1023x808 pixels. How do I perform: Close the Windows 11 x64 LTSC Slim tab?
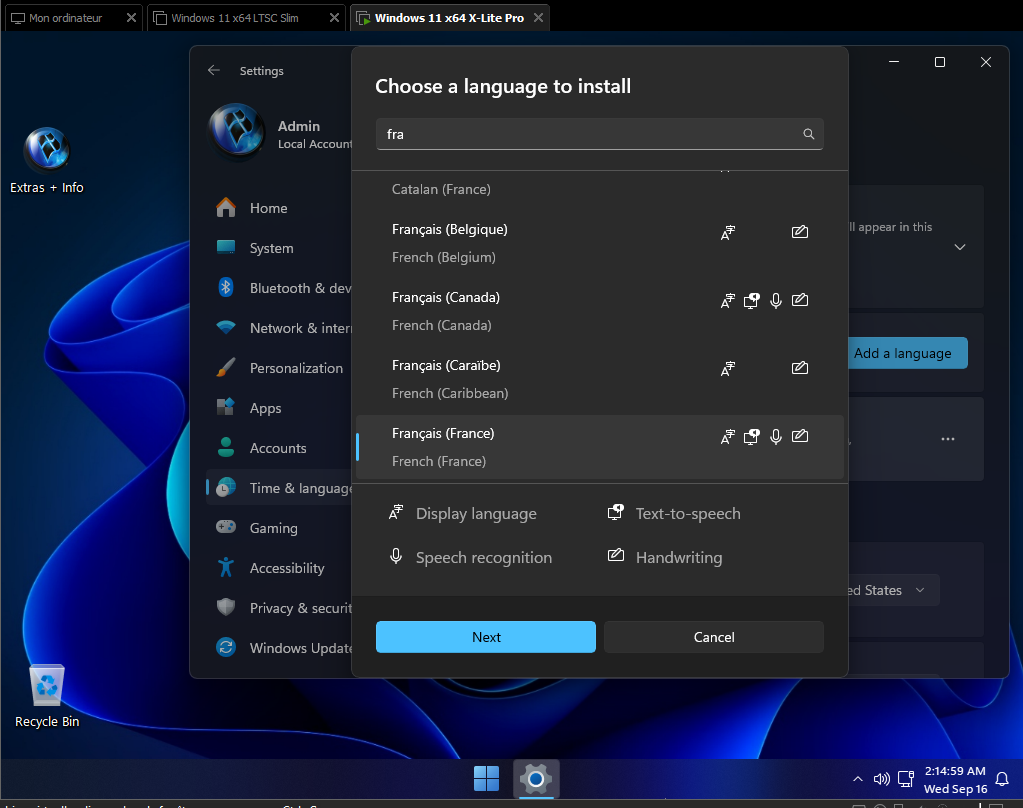click(335, 18)
